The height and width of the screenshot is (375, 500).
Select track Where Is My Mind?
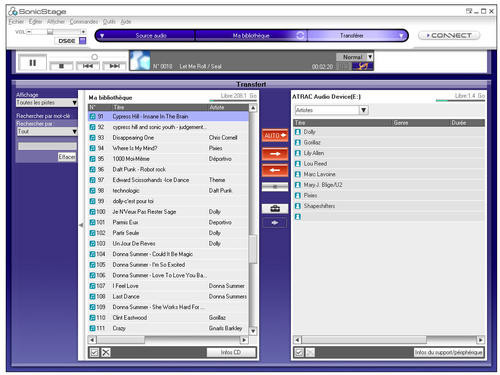[168, 148]
